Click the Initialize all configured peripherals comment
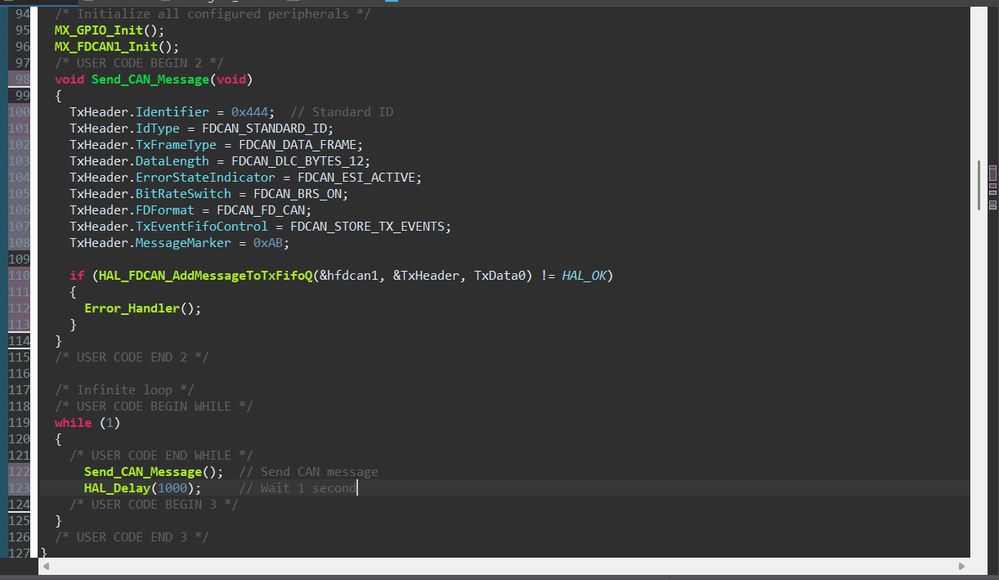 [x=212, y=14]
